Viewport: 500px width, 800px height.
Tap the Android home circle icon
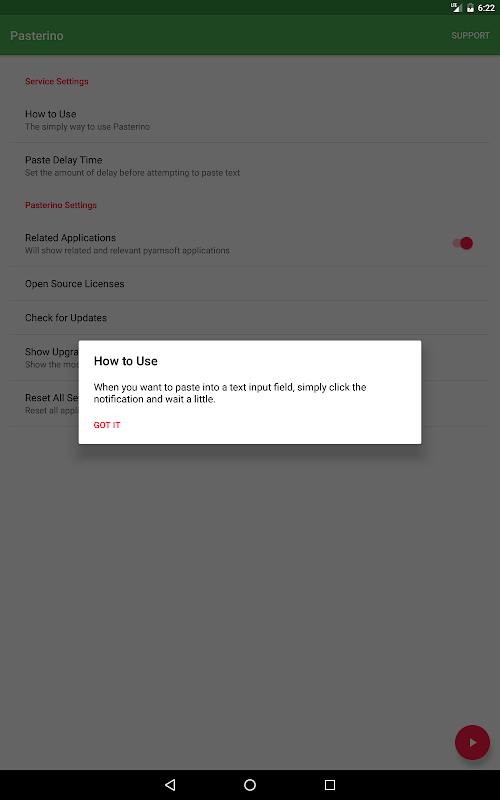pyautogui.click(x=250, y=785)
